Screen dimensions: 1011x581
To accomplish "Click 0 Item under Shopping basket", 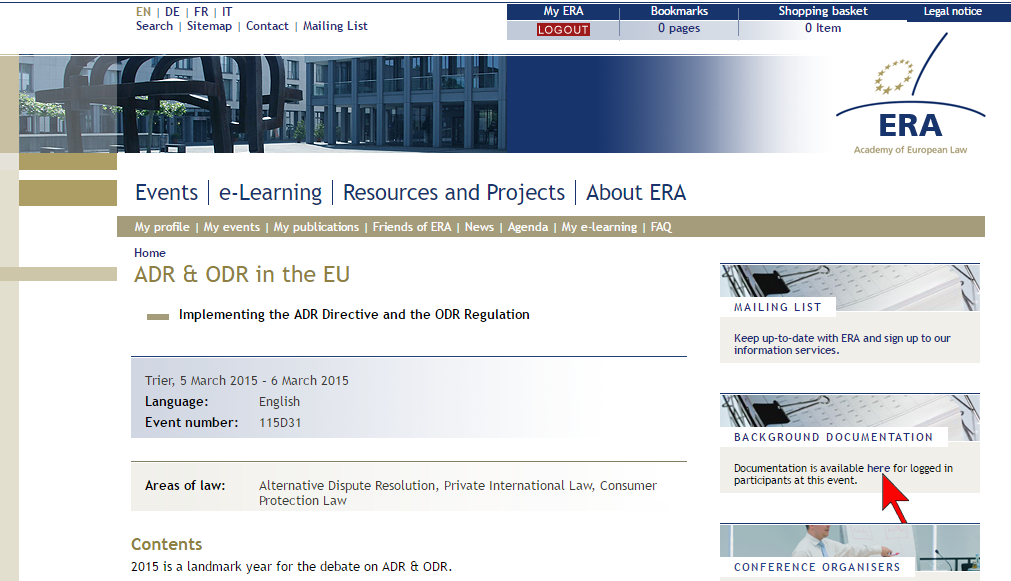I will click(x=823, y=28).
